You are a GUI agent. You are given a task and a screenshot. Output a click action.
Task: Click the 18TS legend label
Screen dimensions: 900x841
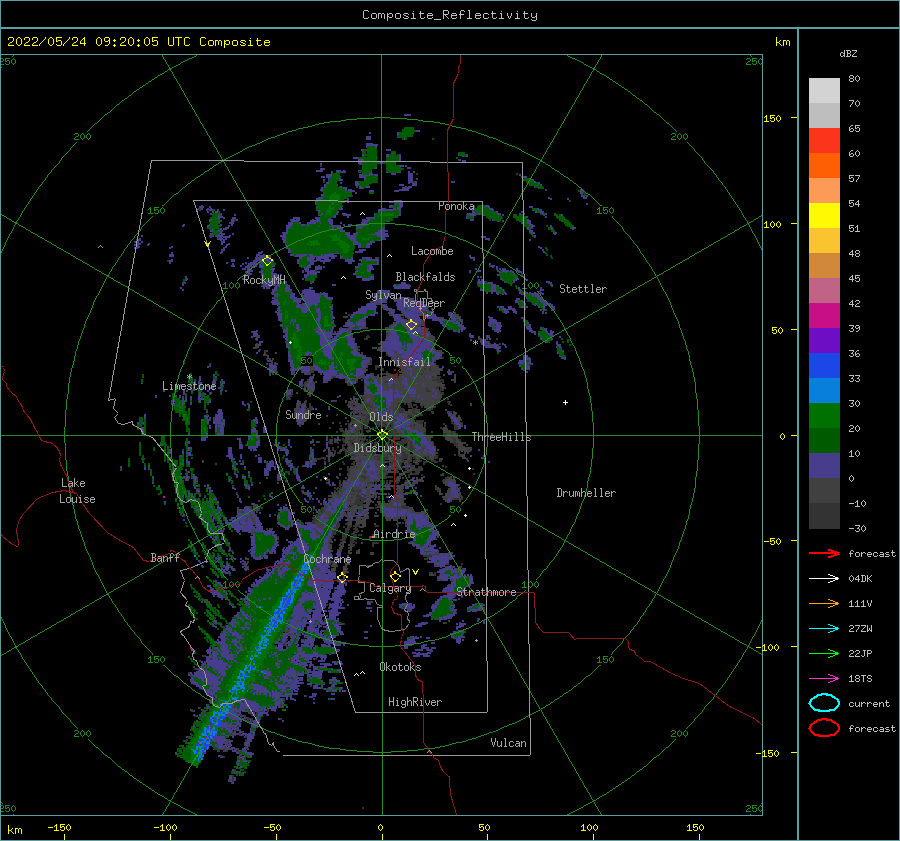[860, 679]
